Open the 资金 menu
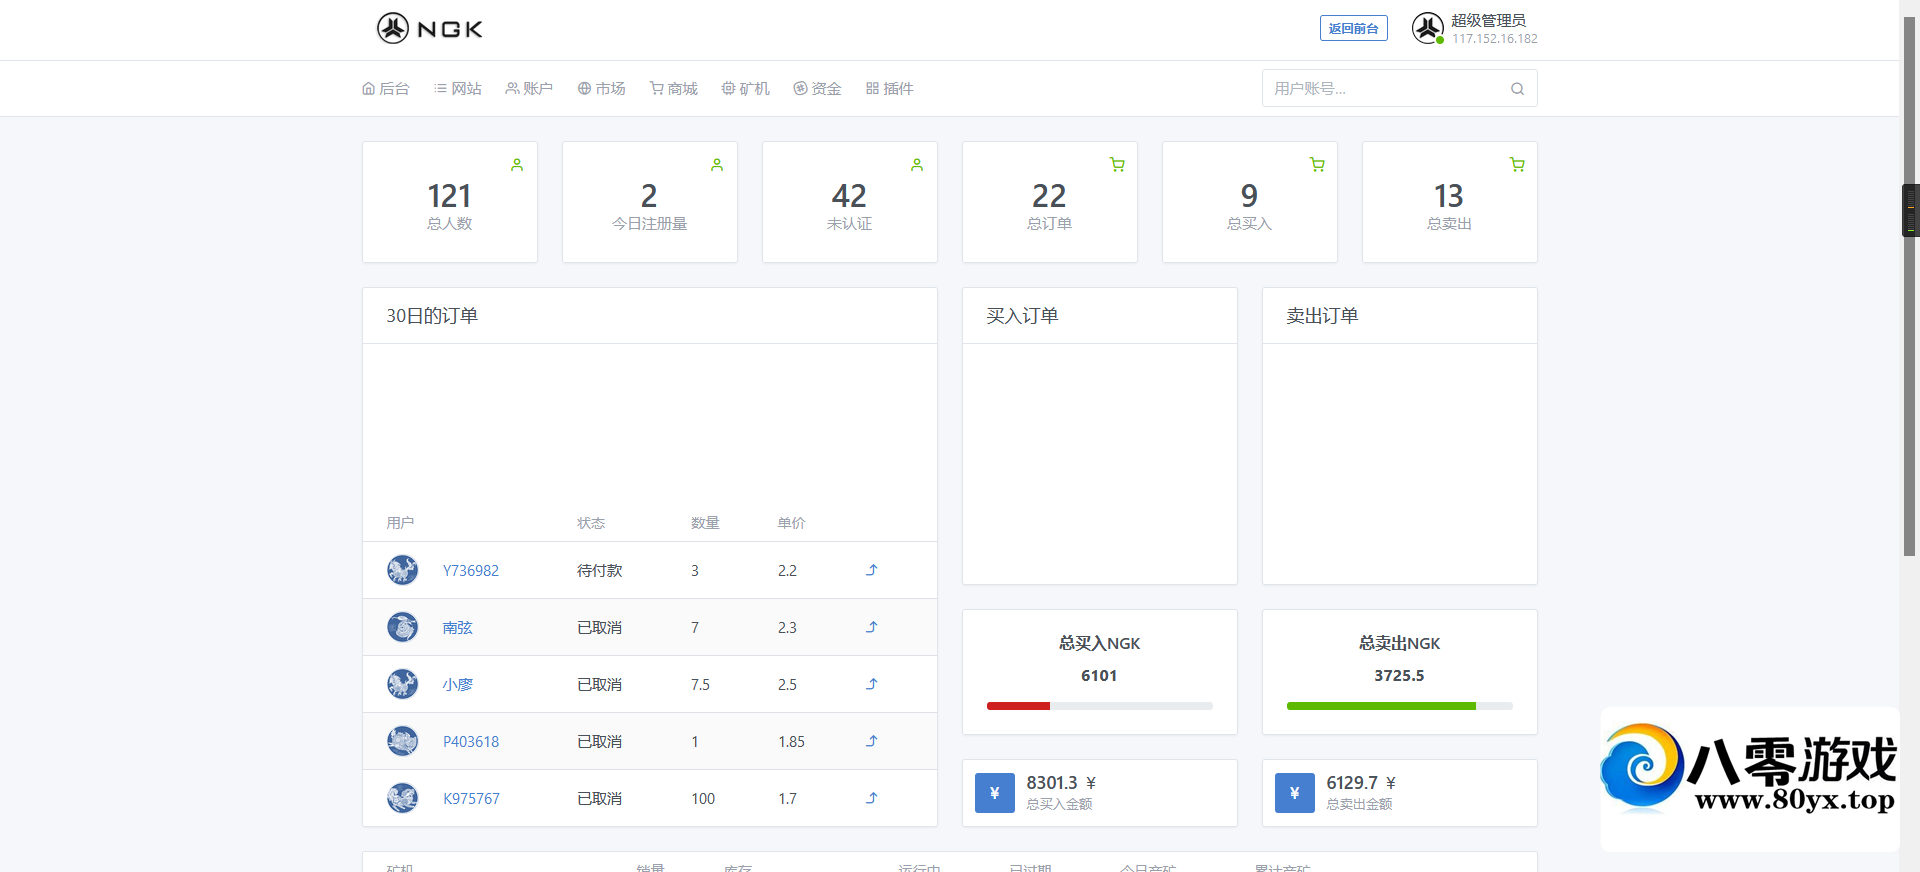Viewport: 1920px width, 872px height. coord(818,88)
